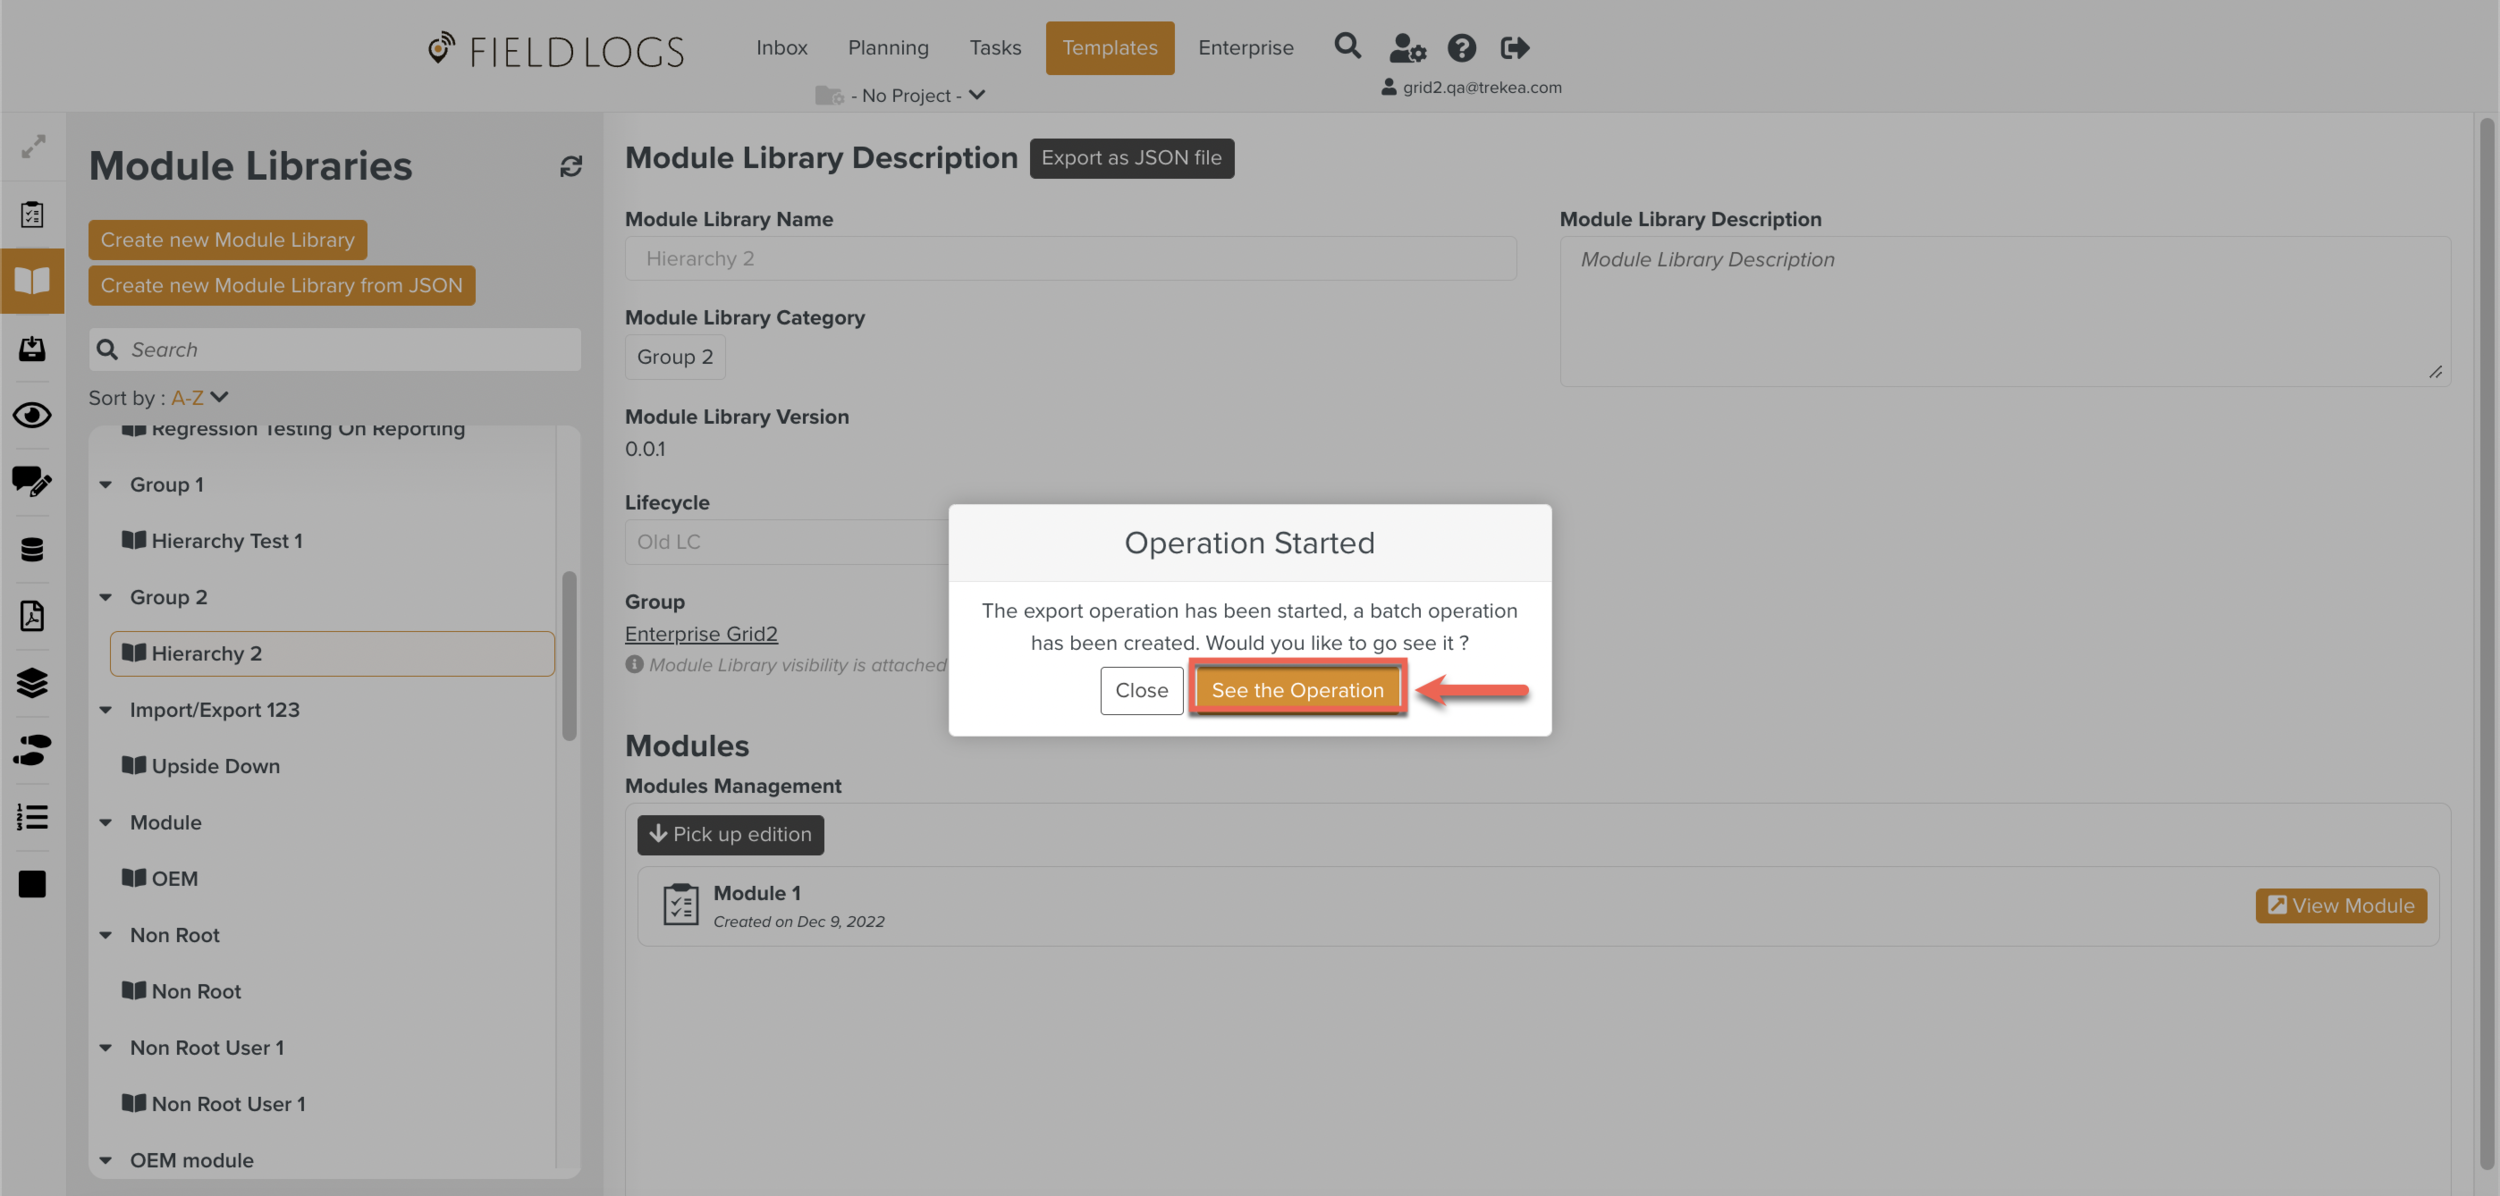
Task: Collapse the Group 2 tree node
Action: [106, 597]
